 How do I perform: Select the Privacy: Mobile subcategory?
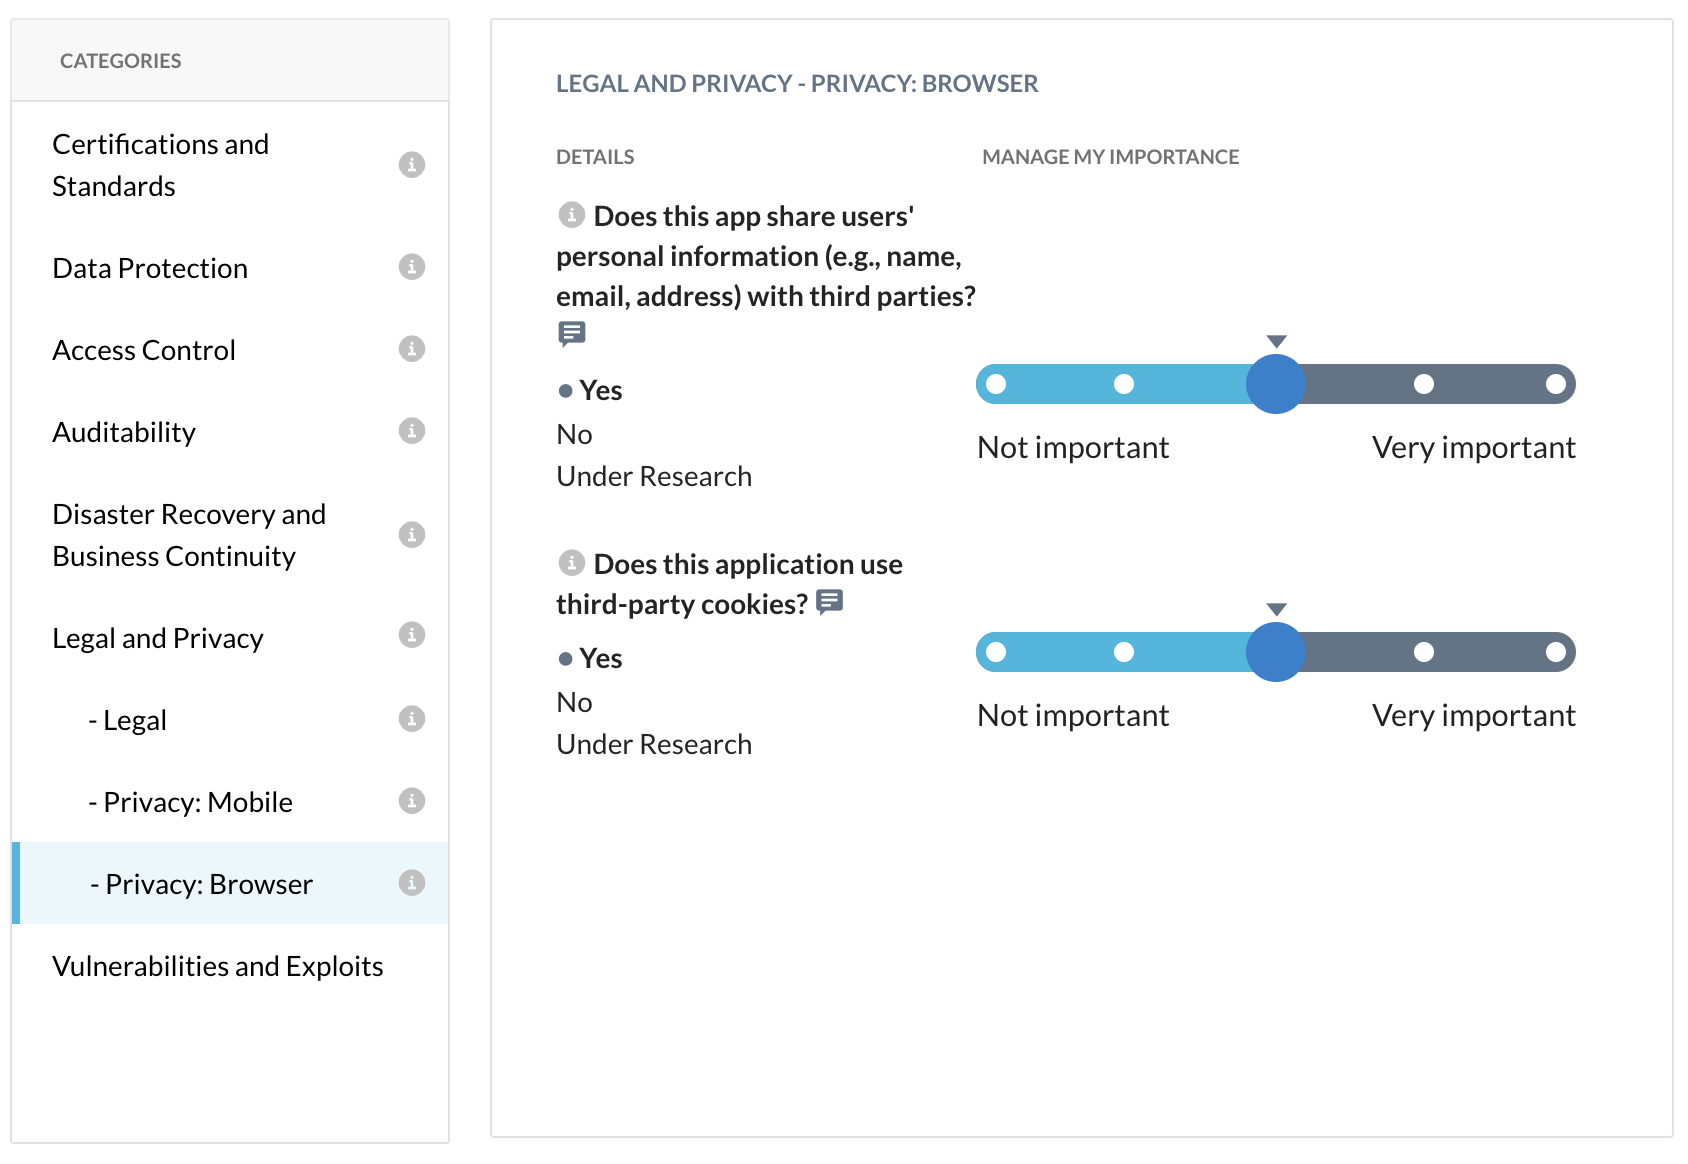[x=198, y=802]
